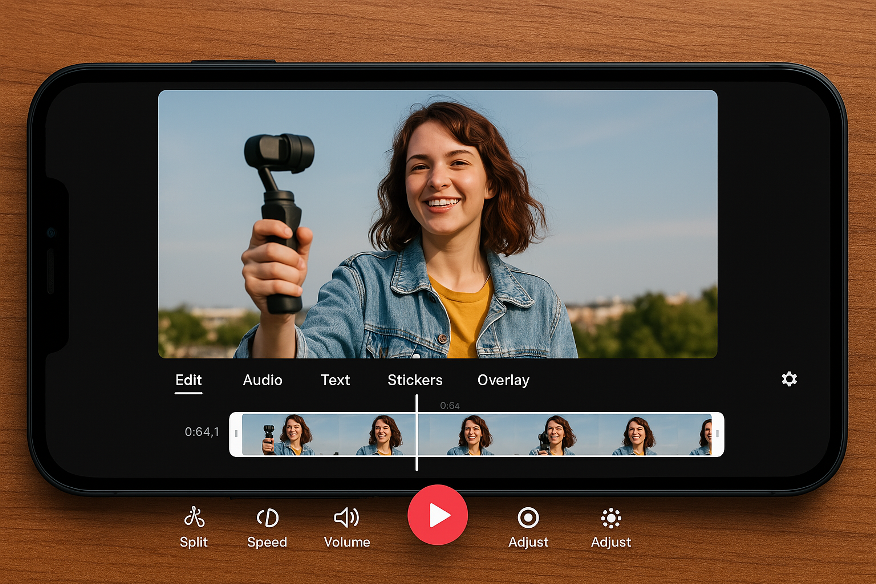Screen dimensions: 876x584
Task: Click the left trim handle of the clip
Action: coord(236,434)
